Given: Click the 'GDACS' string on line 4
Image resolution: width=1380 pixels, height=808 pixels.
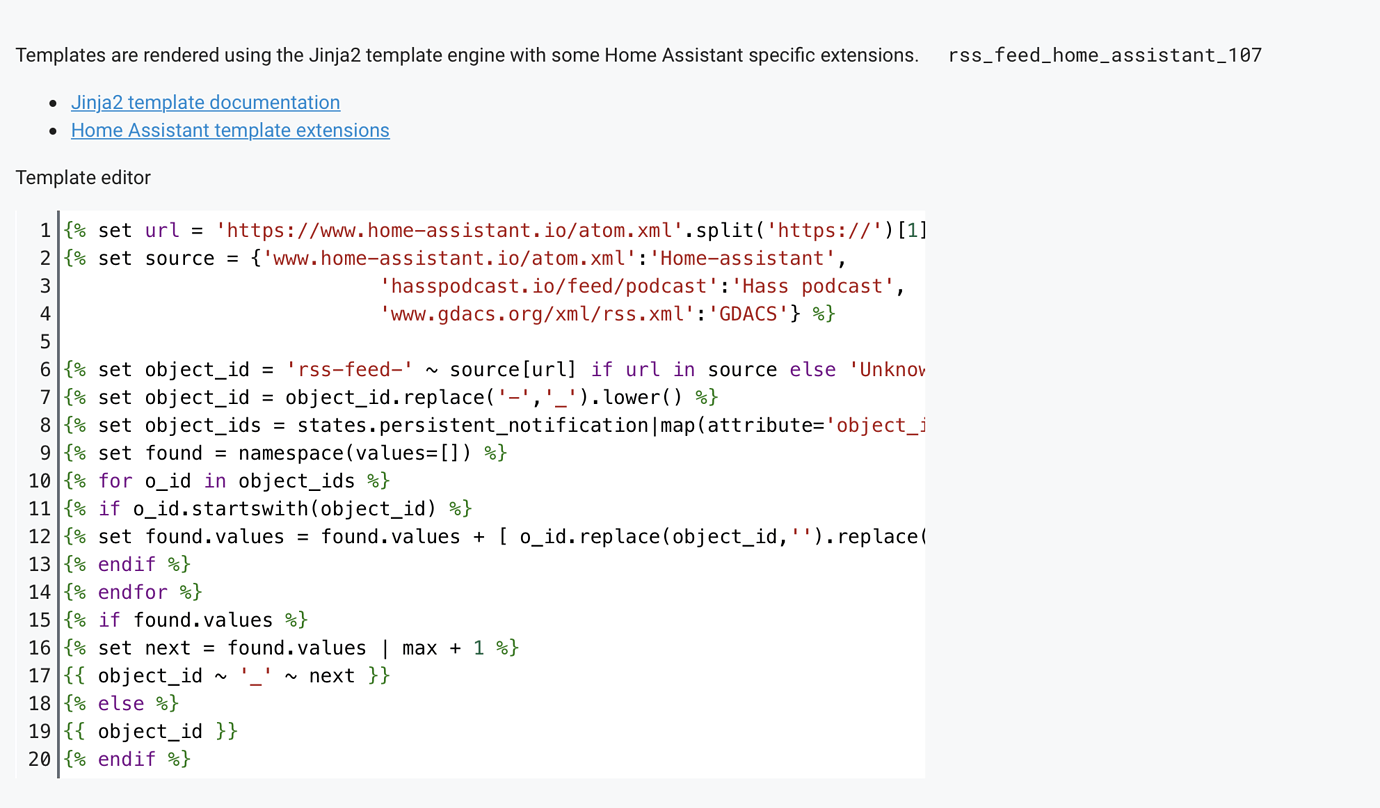Looking at the screenshot, I should [x=746, y=314].
